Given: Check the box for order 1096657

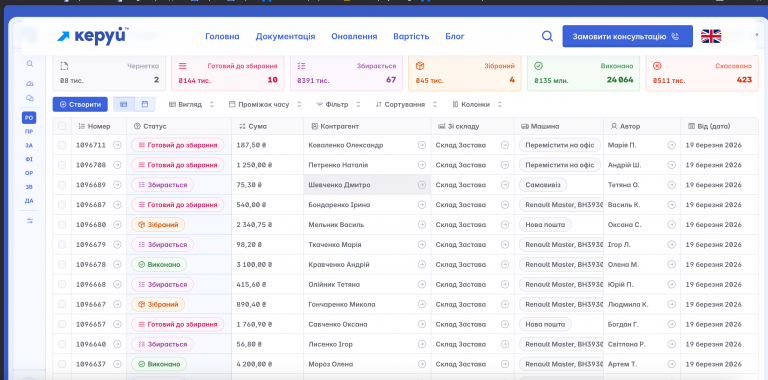Looking at the screenshot, I should pos(62,324).
